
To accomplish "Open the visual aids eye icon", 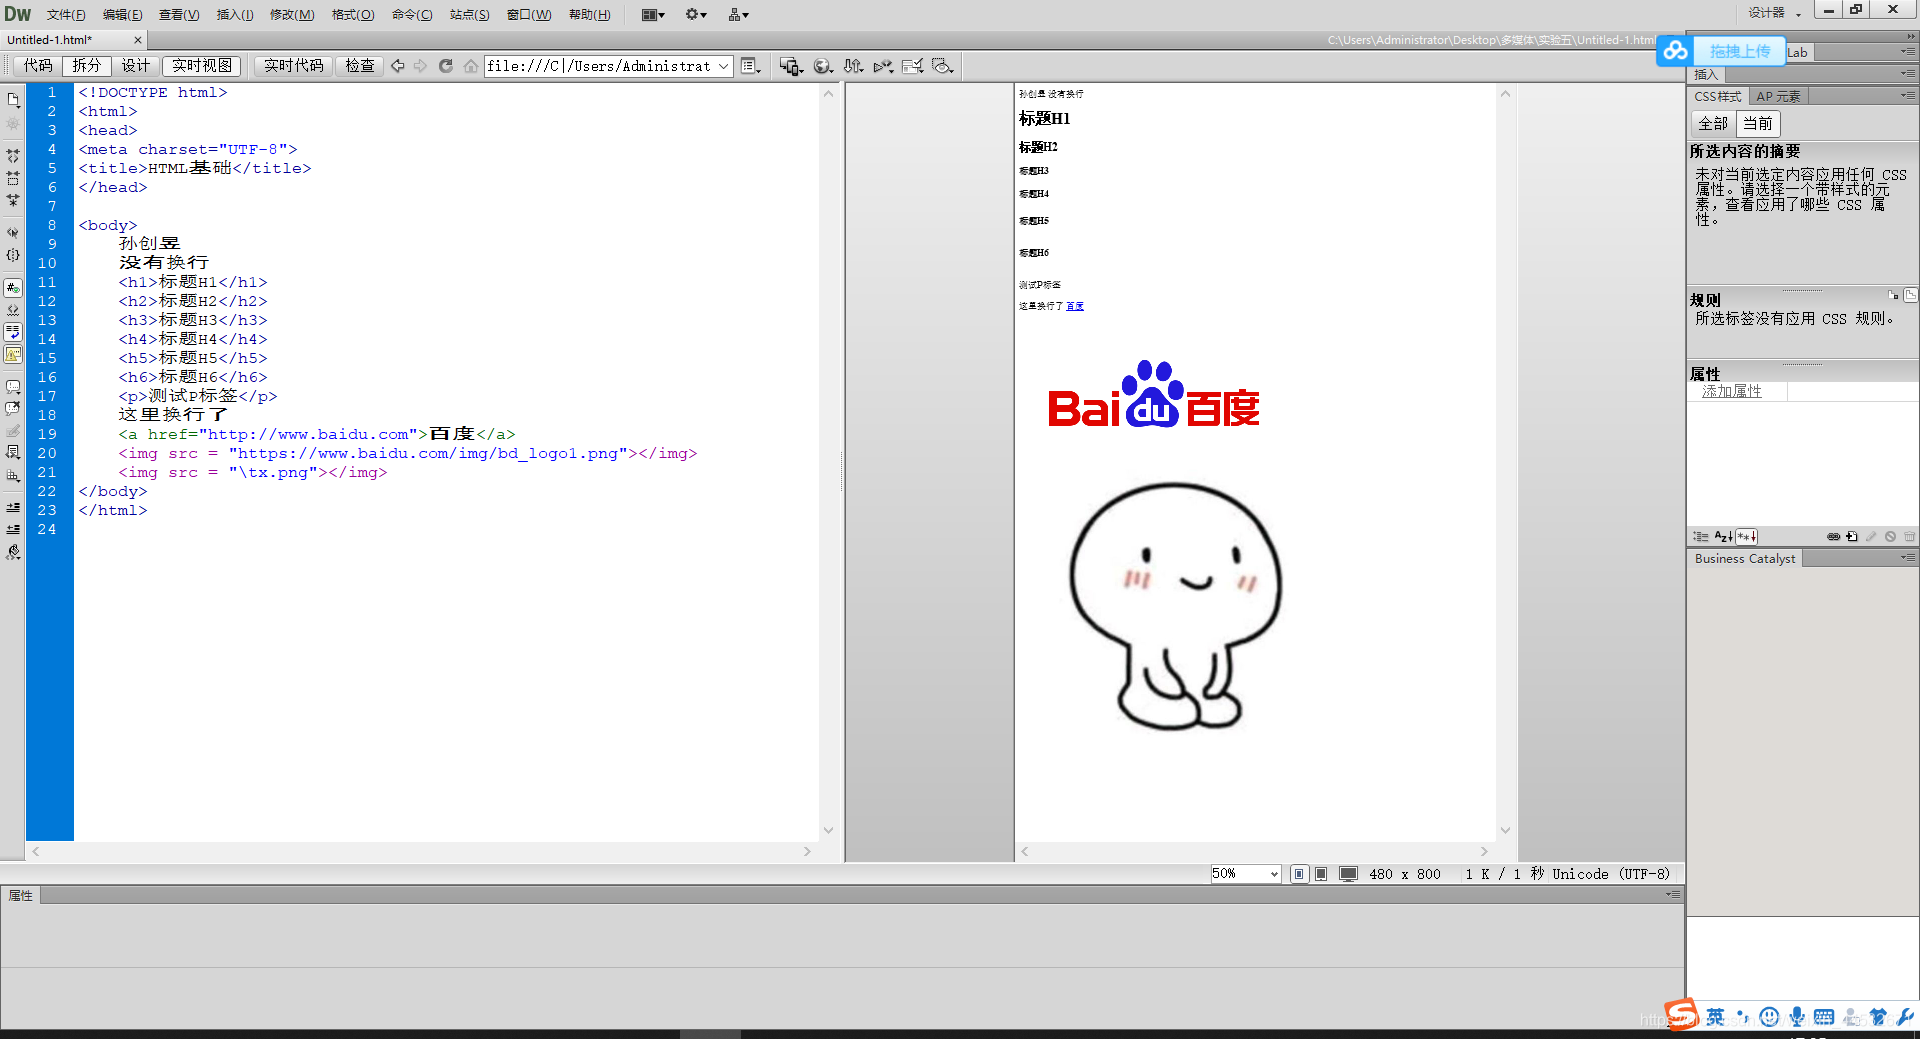I will click(x=942, y=66).
